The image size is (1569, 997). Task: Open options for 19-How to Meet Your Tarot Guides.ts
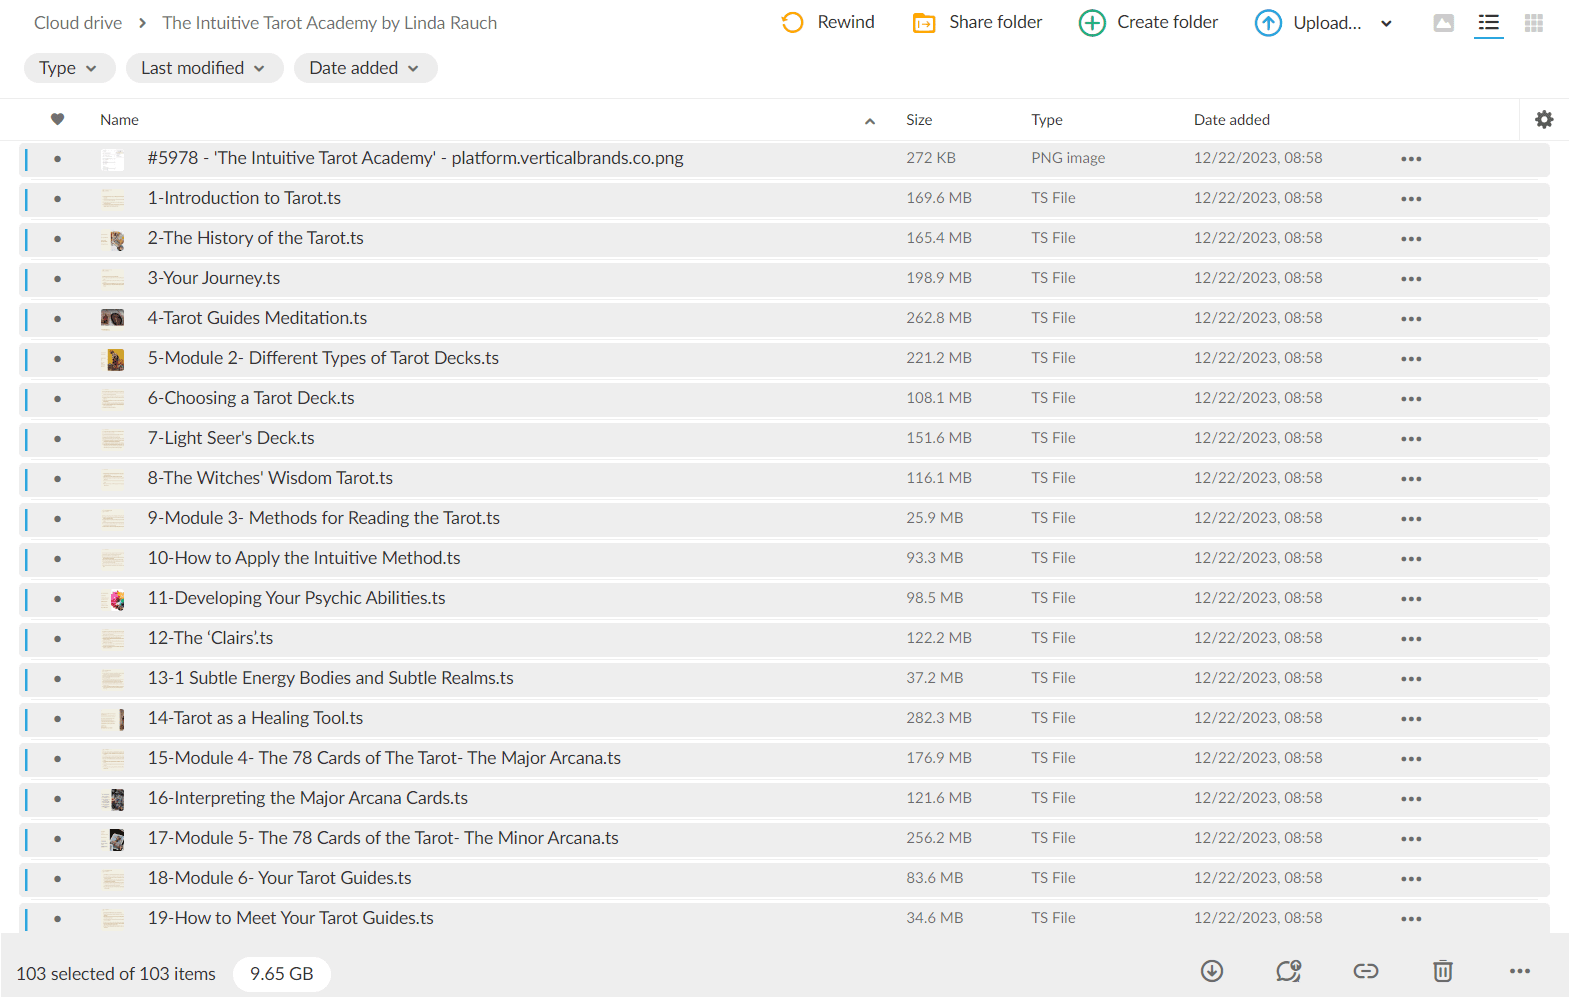1411,919
